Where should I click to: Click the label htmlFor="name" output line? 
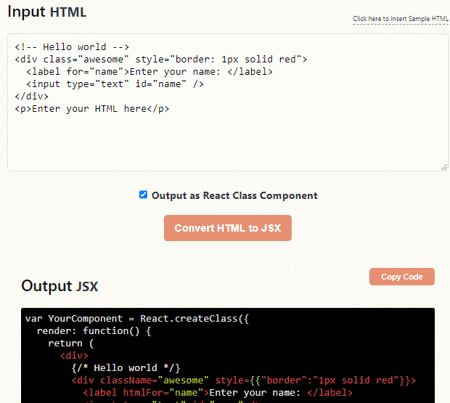[x=218, y=393]
